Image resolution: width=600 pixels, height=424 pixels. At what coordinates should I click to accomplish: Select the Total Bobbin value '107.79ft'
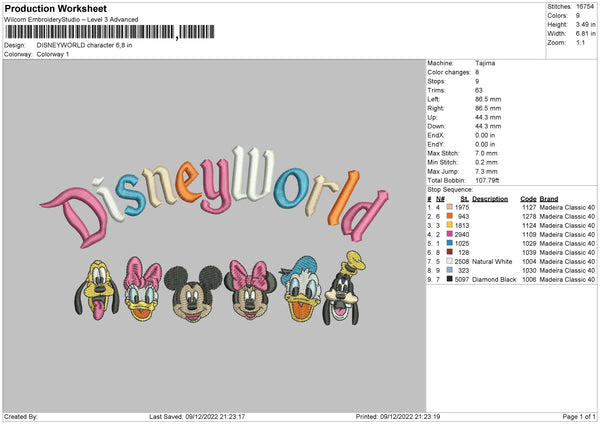[x=488, y=181]
